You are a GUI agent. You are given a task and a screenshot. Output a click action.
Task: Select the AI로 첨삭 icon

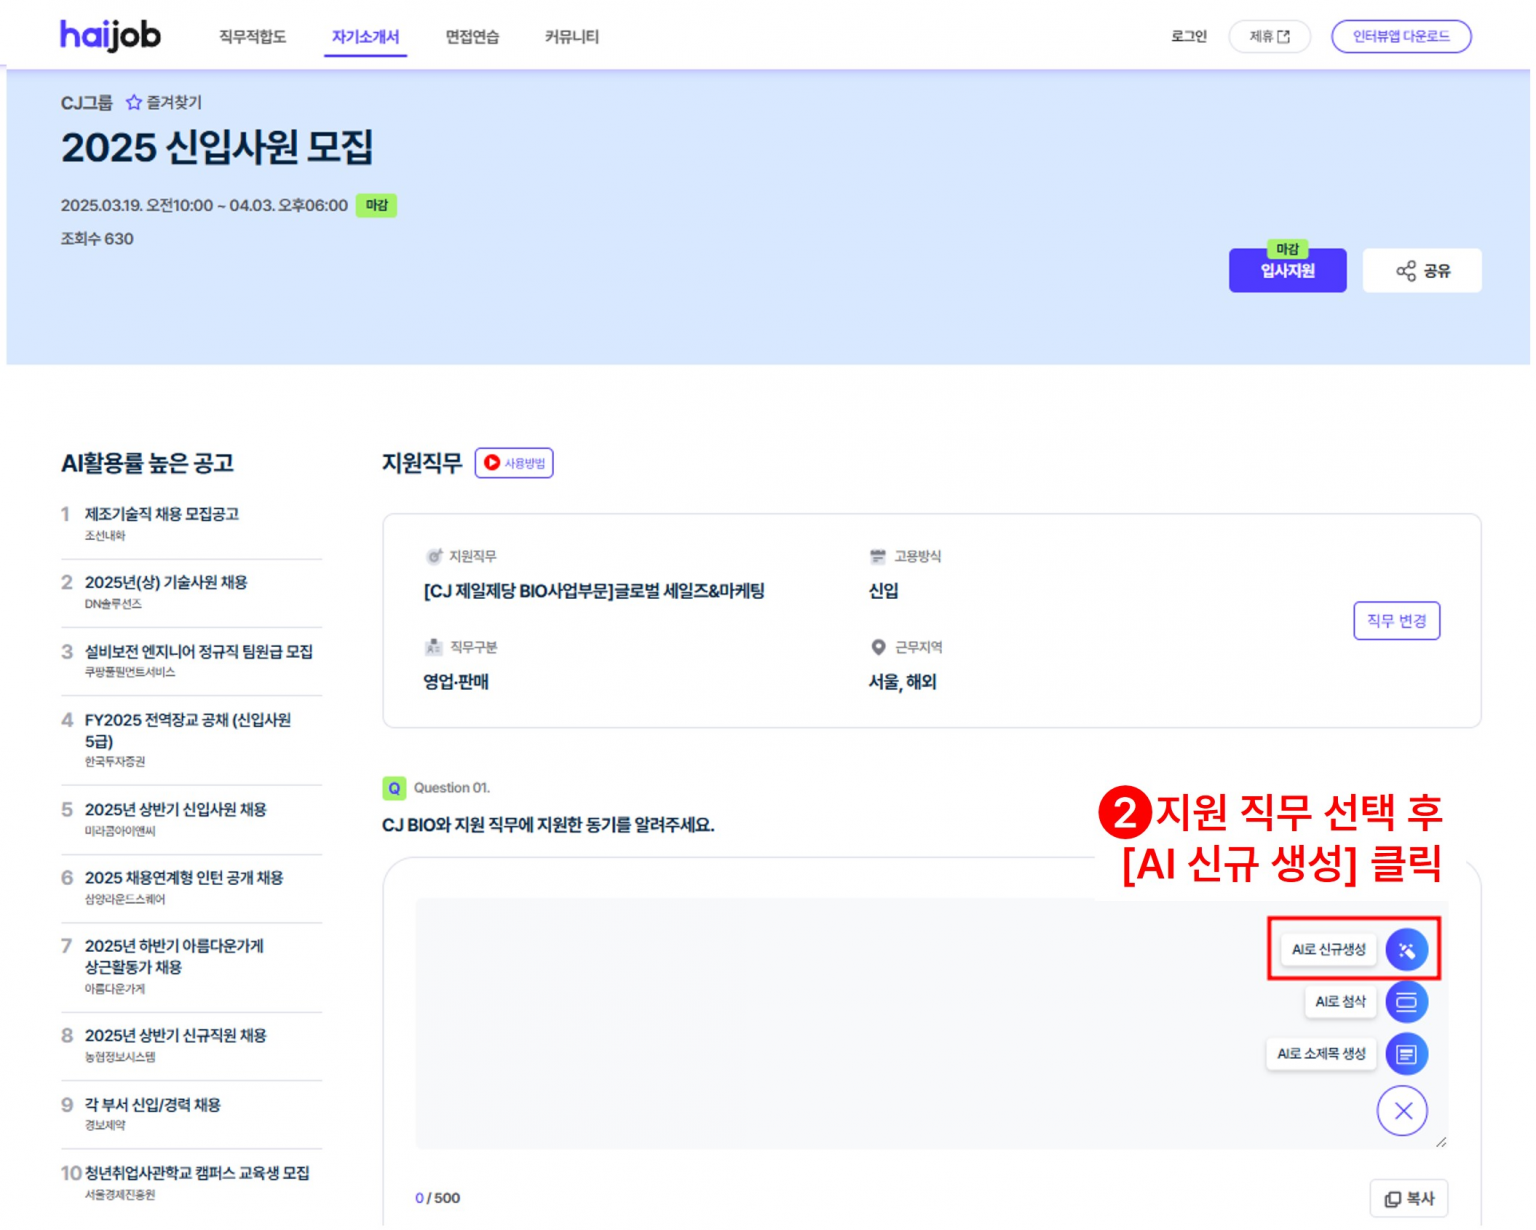click(x=1406, y=1001)
